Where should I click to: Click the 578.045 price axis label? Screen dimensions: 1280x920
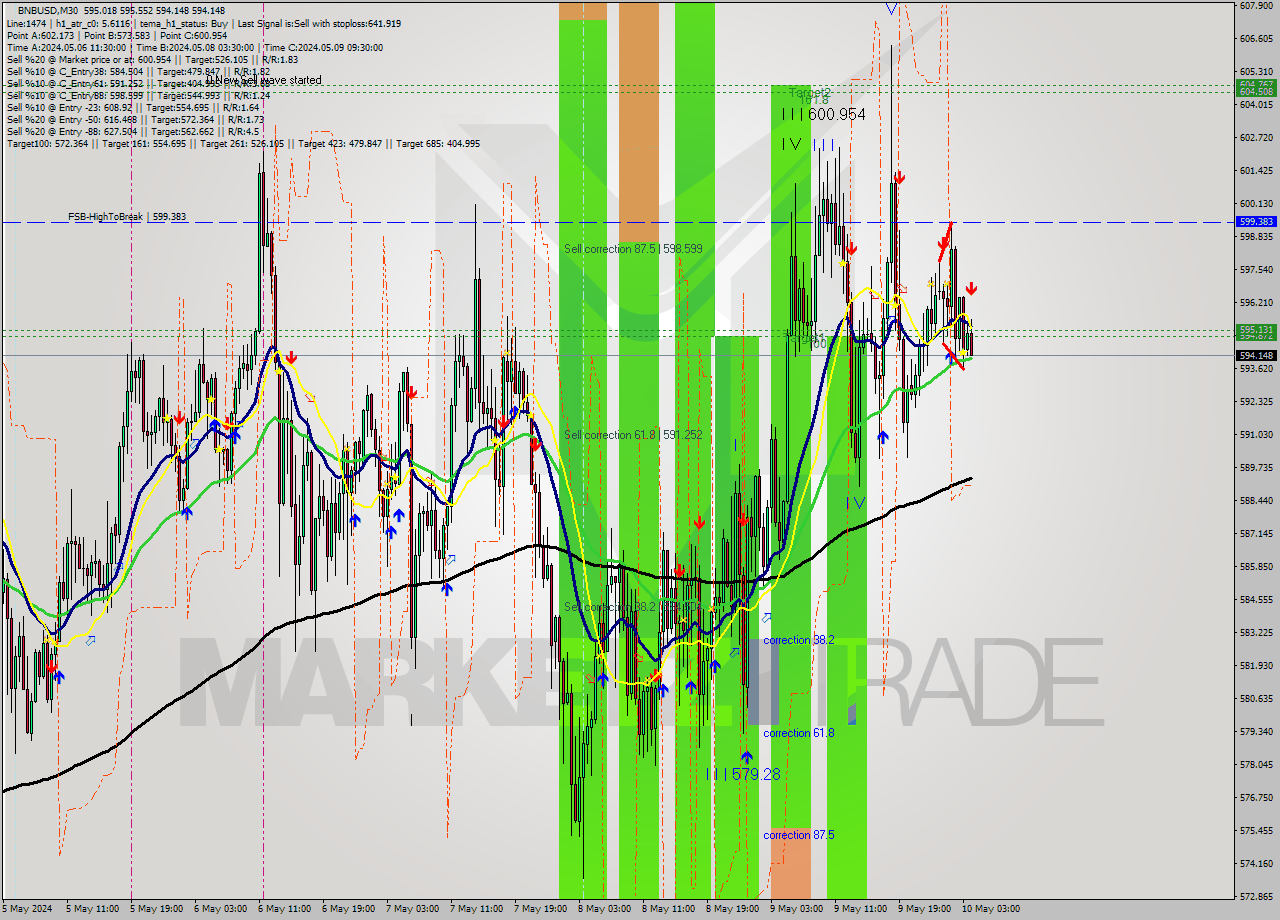click(1256, 765)
